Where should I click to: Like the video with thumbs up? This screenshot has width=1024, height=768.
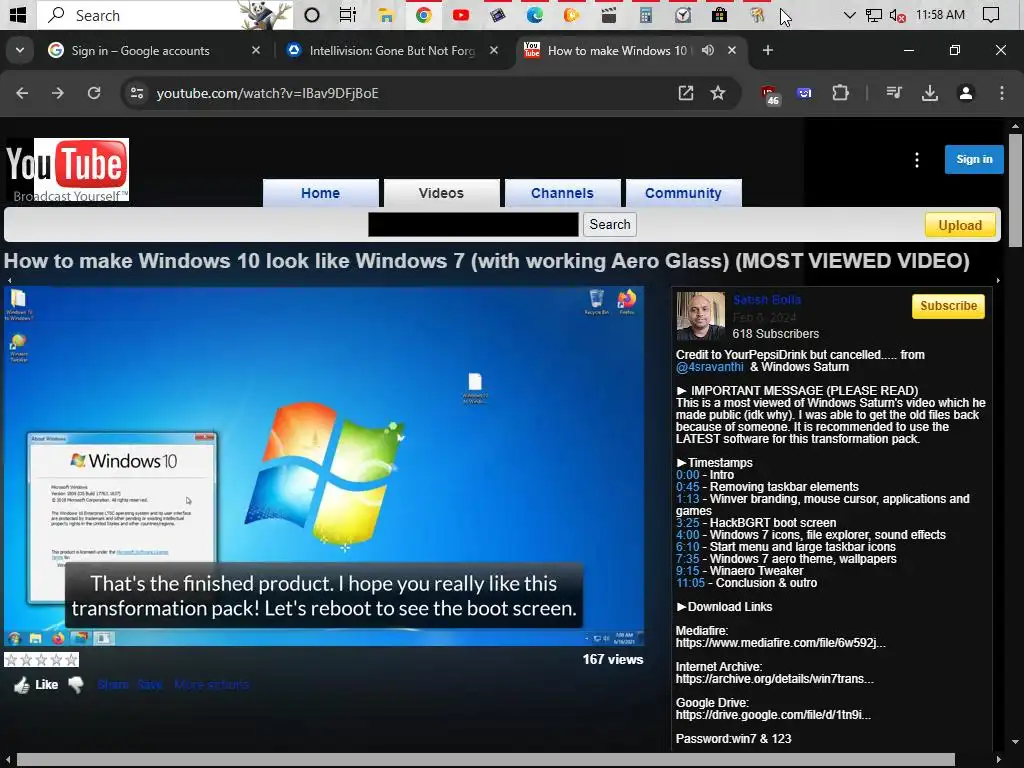(22, 685)
